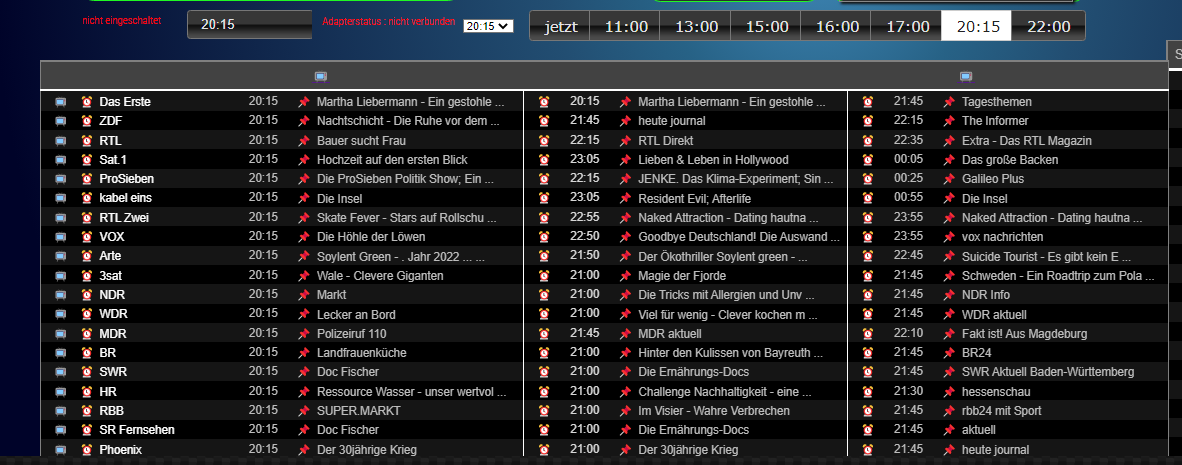The height and width of the screenshot is (465, 1182).
Task: Open show Extra - Das RTL Magazin
Action: pos(1027,140)
